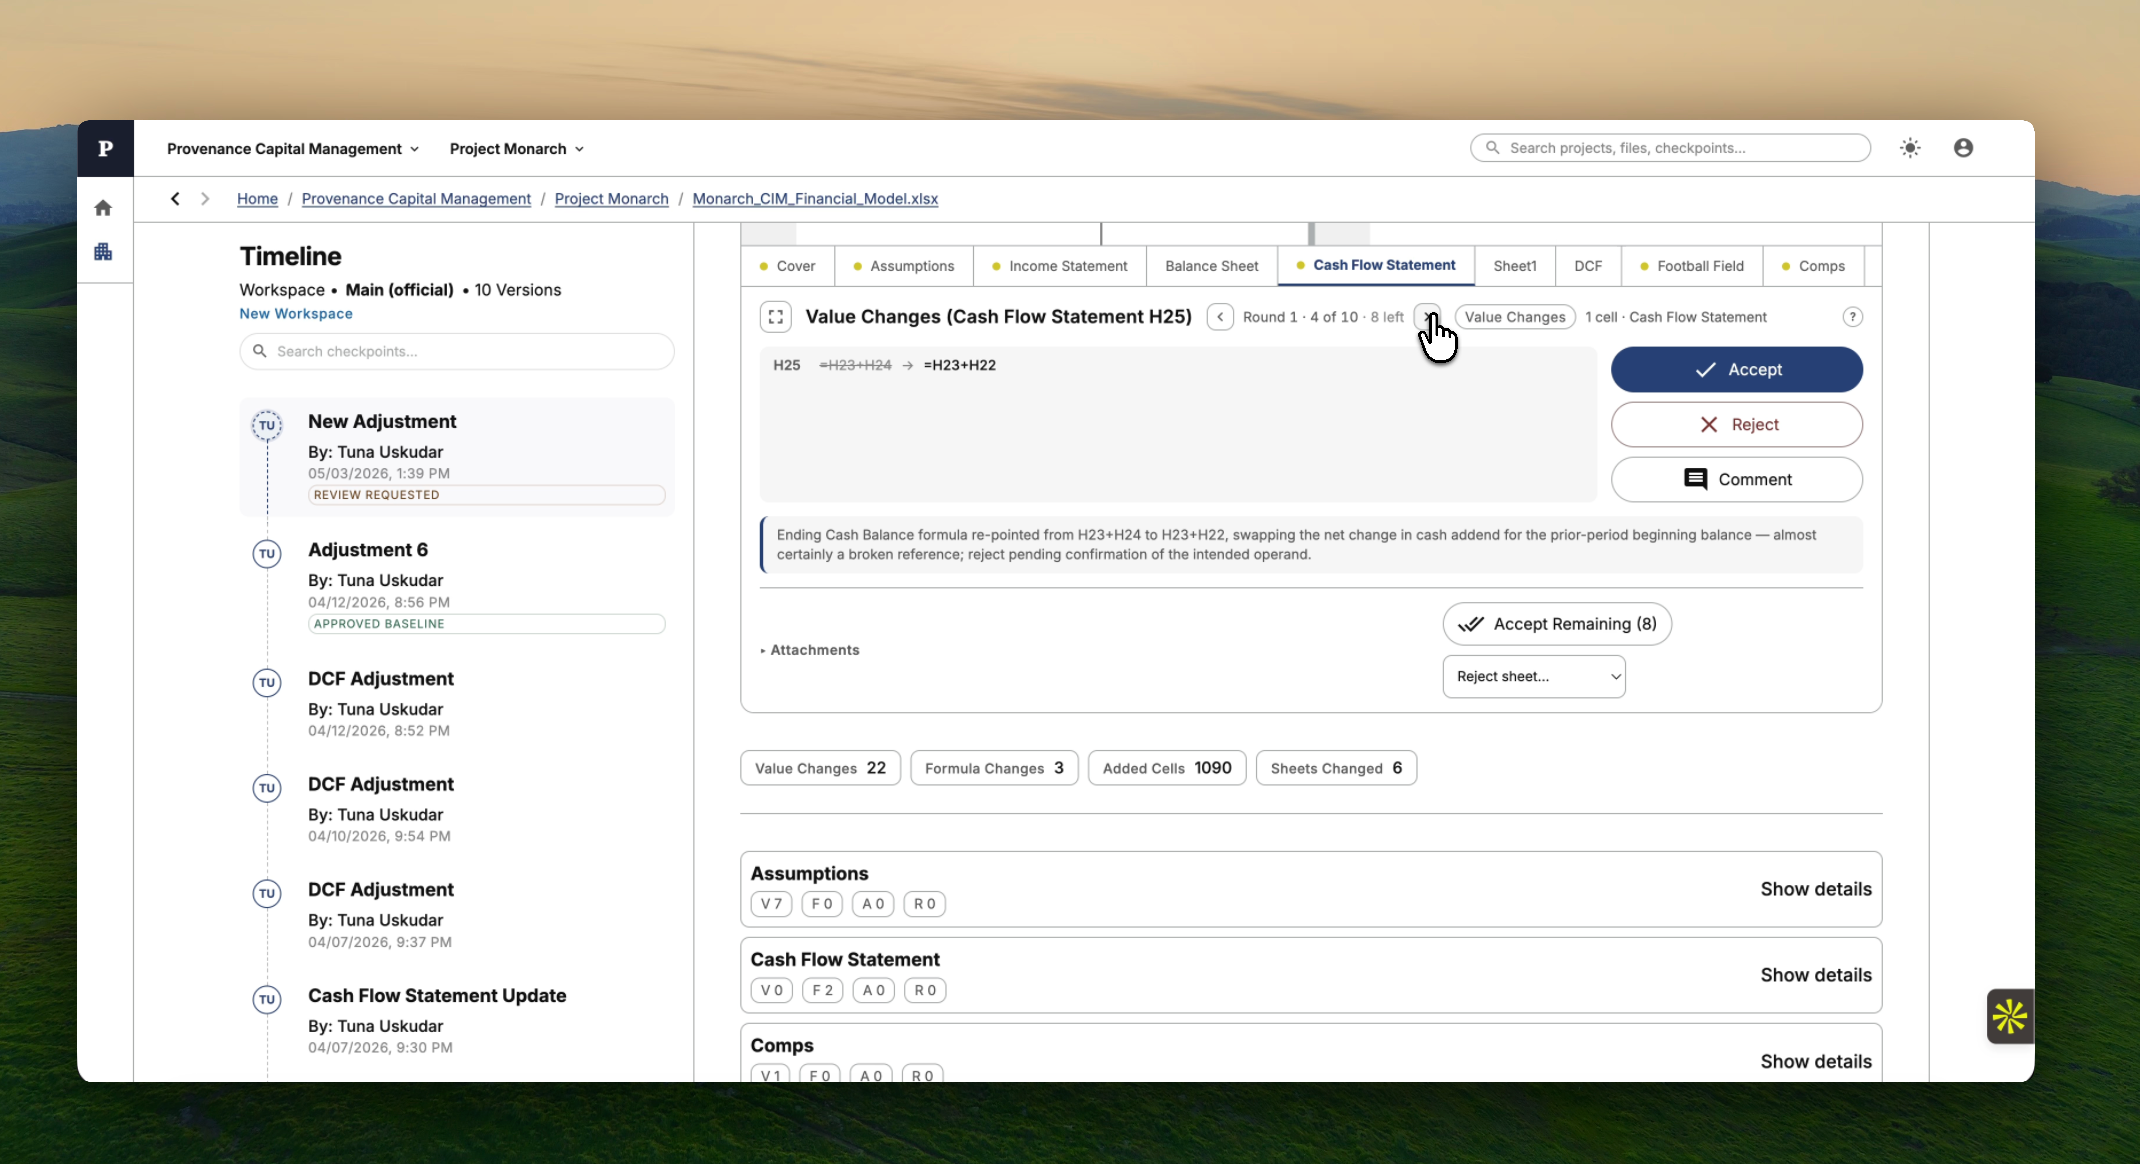2140x1164 pixels.
Task: Switch to the Comps sheet tab
Action: (1813, 266)
